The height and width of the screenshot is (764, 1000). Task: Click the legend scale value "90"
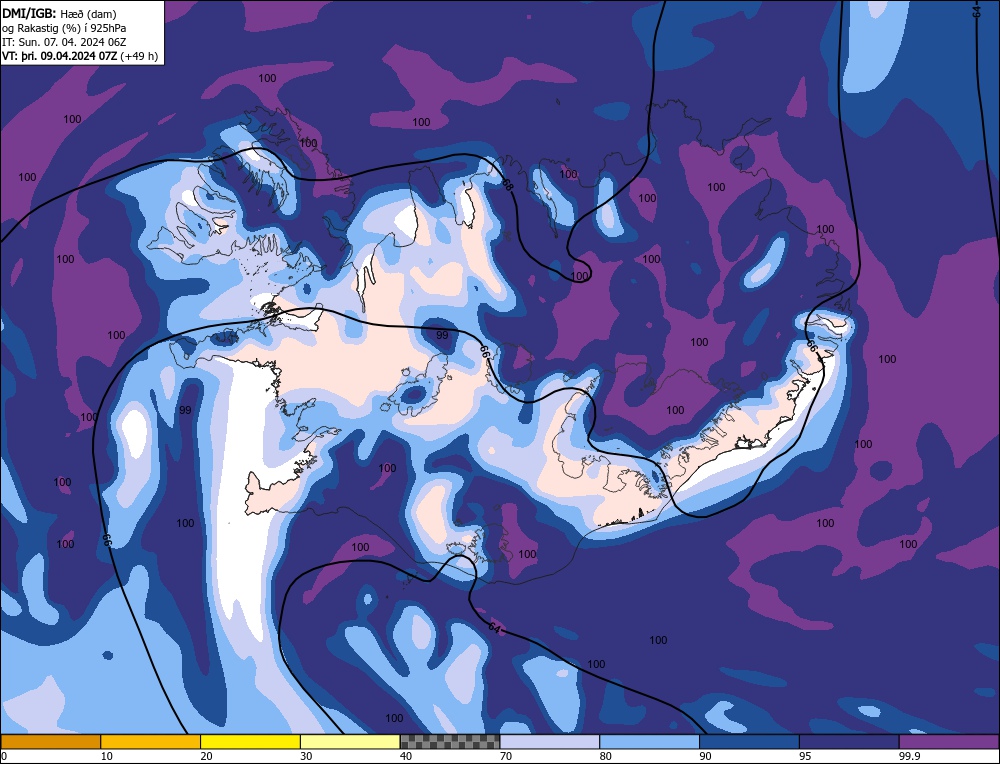pos(705,756)
